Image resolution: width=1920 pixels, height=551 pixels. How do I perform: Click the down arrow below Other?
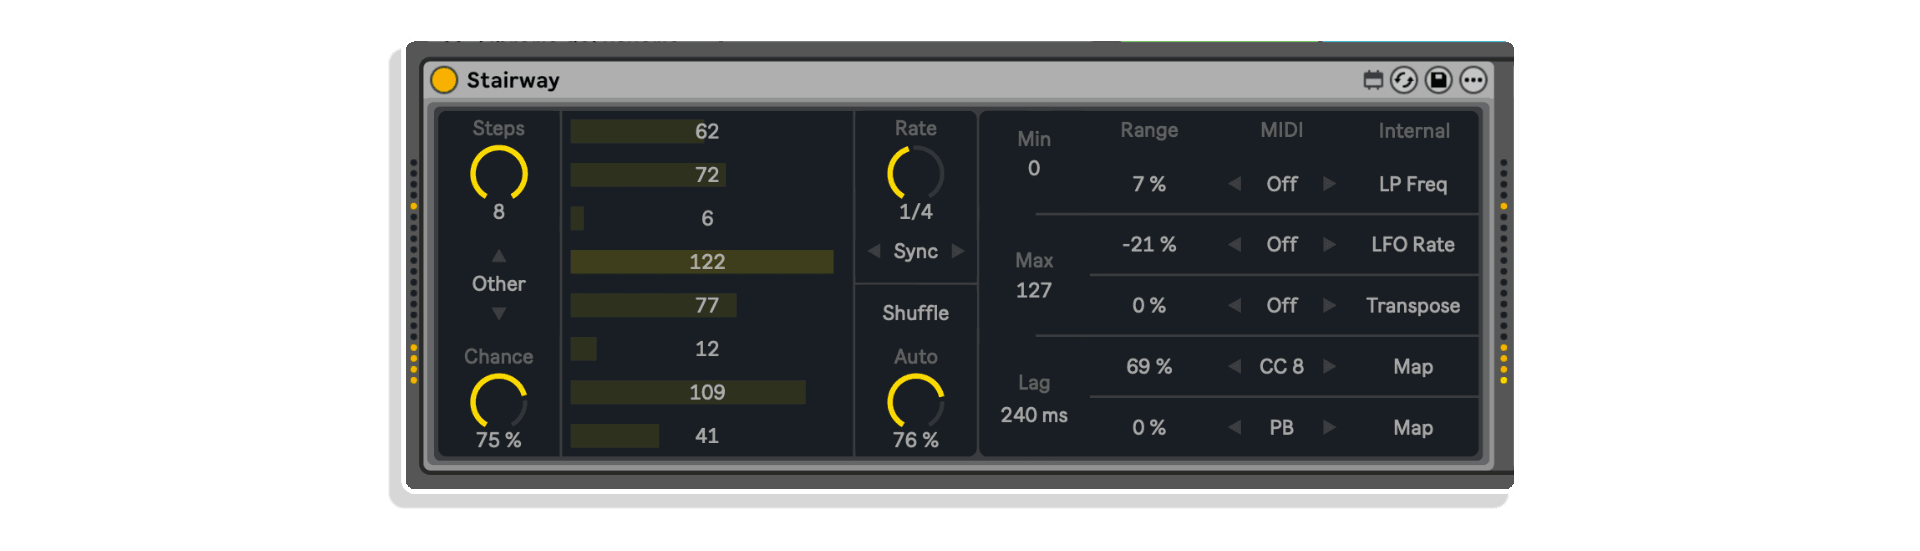click(x=499, y=313)
